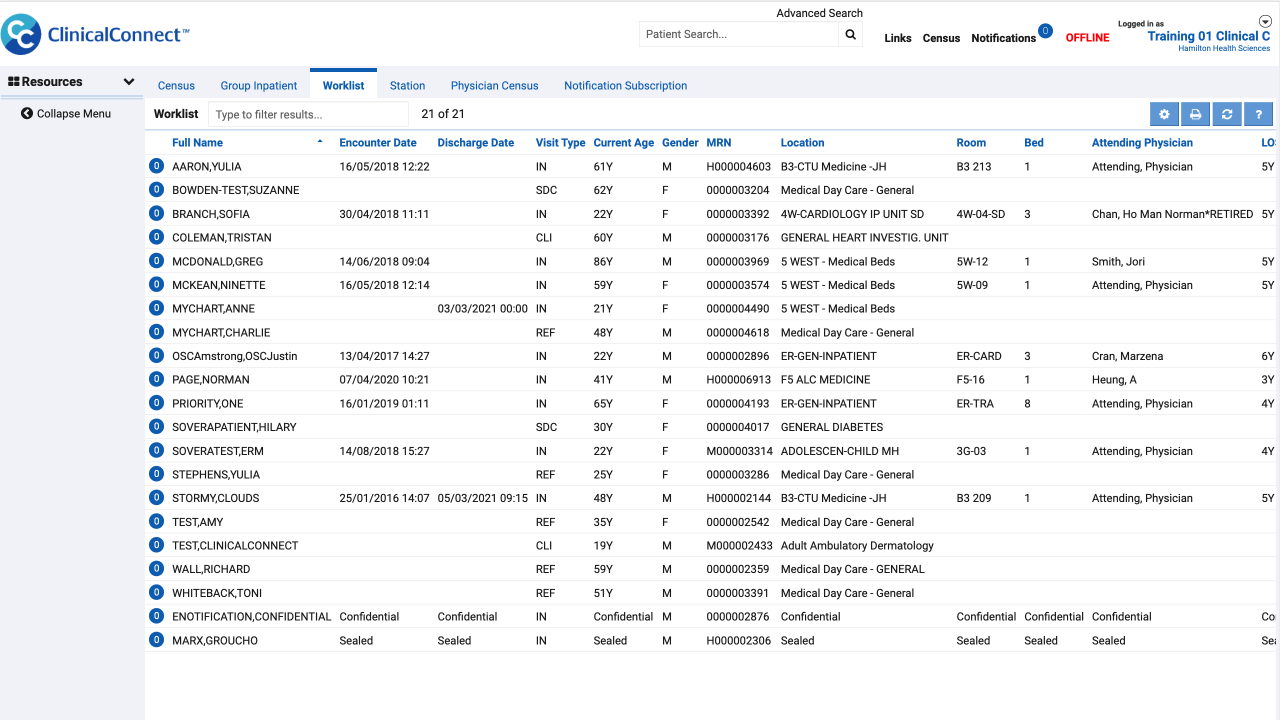Refresh the worklist with refresh icon
The image size is (1280, 720).
(x=1227, y=114)
